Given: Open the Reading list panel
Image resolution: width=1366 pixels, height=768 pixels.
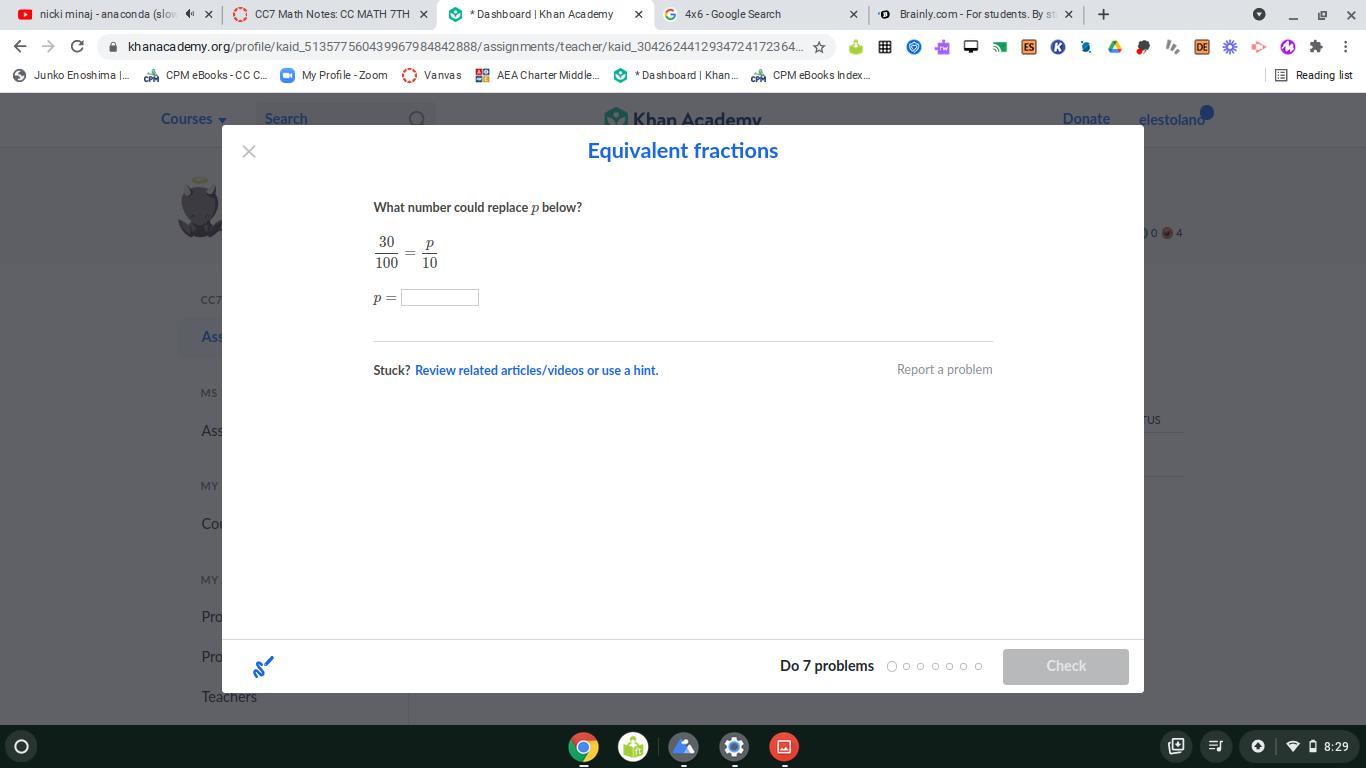Looking at the screenshot, I should point(1313,75).
